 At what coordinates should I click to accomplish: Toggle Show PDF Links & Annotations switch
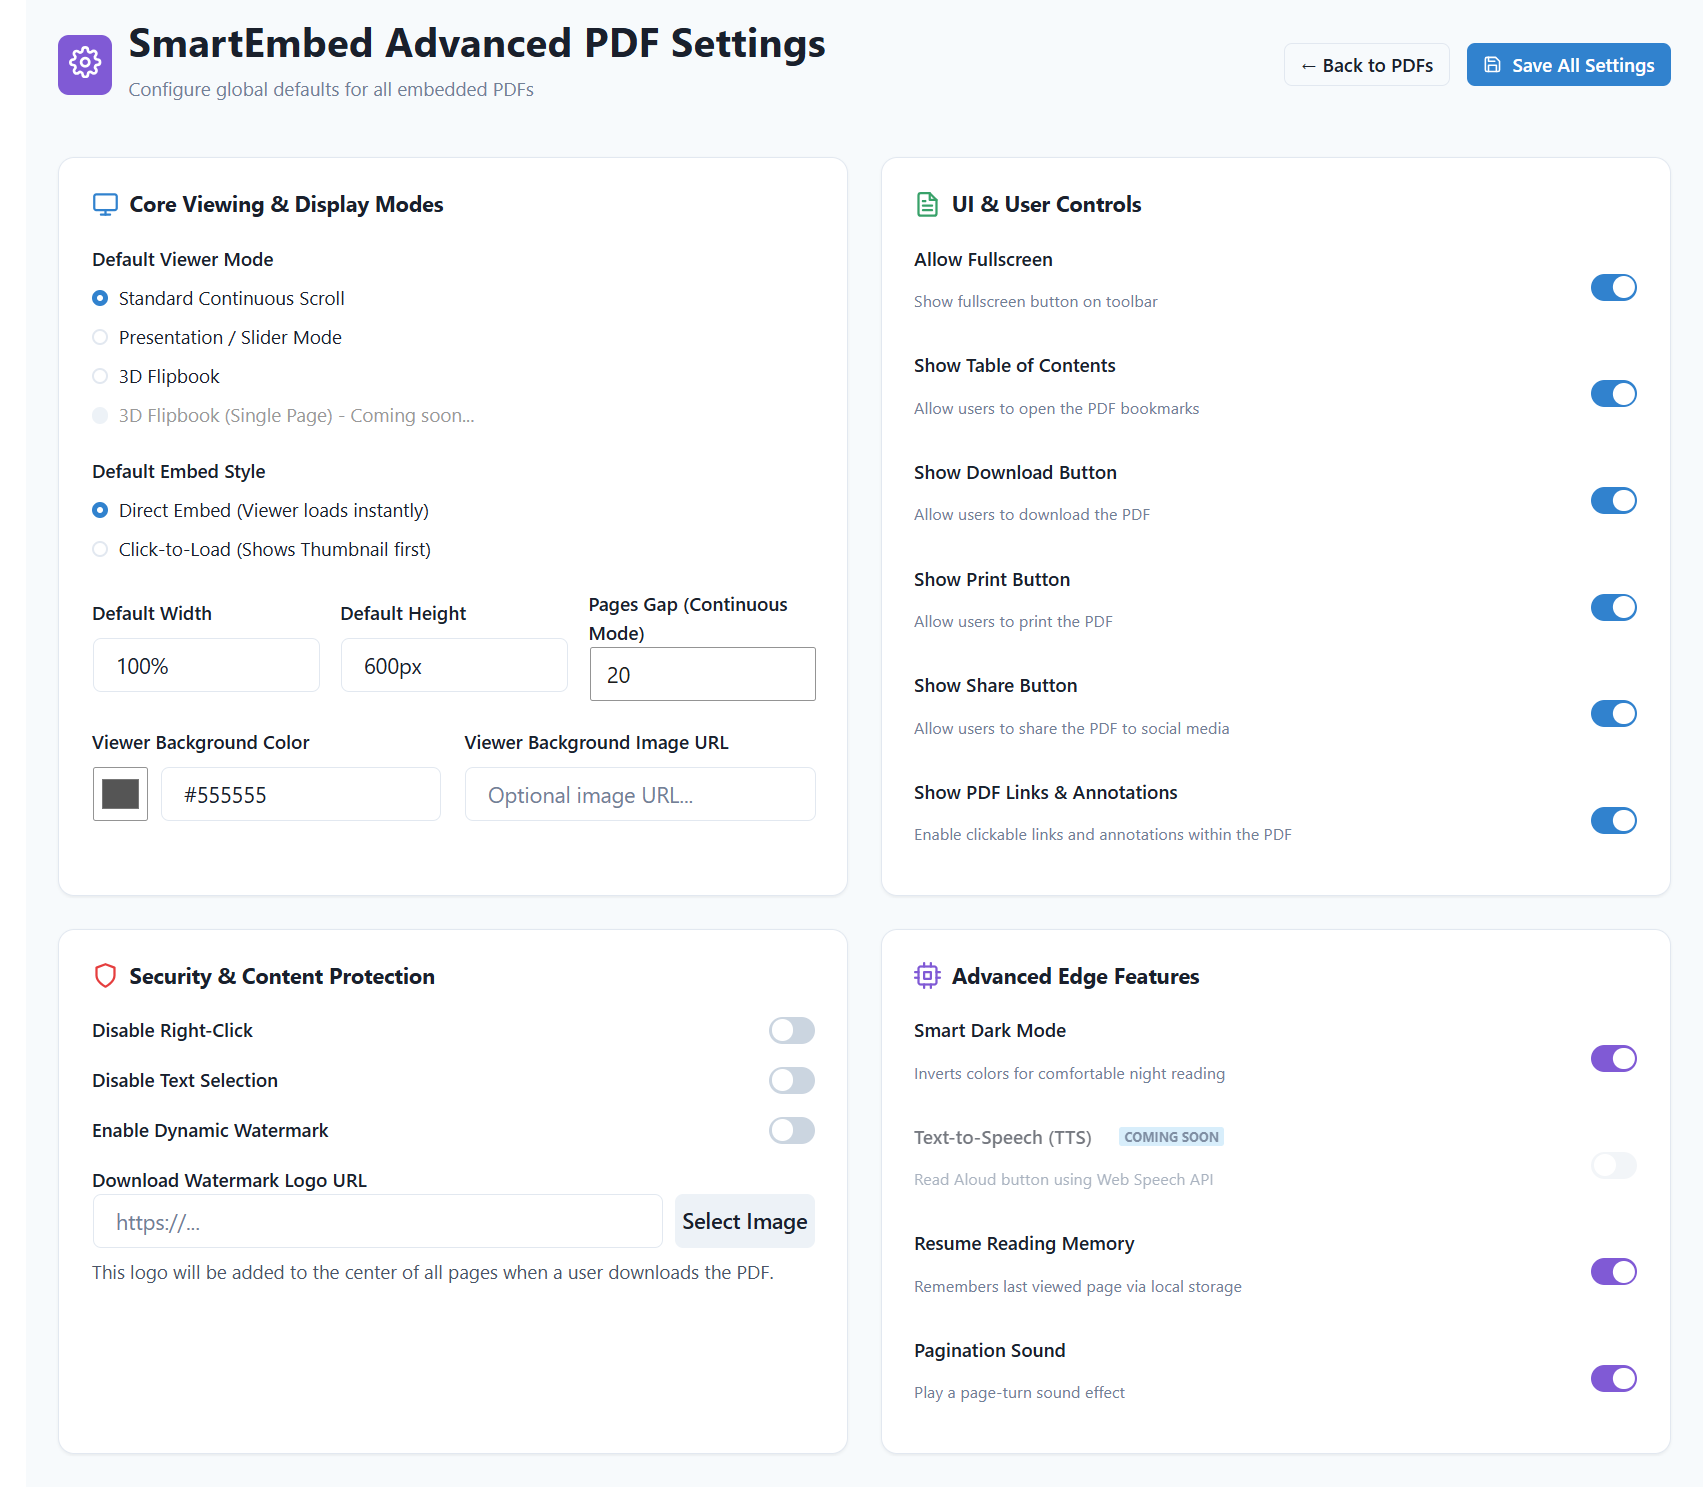(x=1614, y=820)
